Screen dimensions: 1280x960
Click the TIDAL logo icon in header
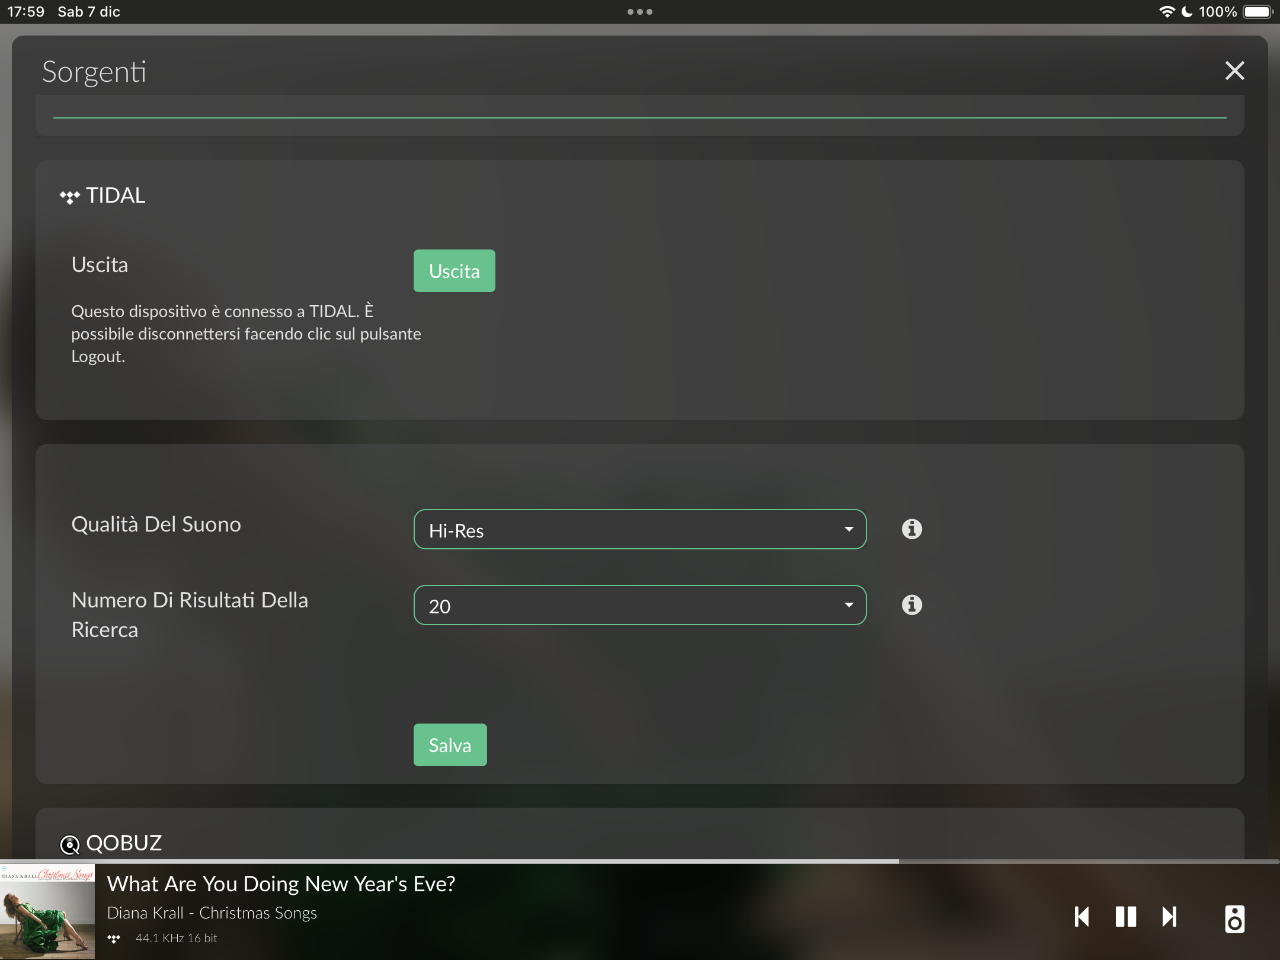(69, 197)
